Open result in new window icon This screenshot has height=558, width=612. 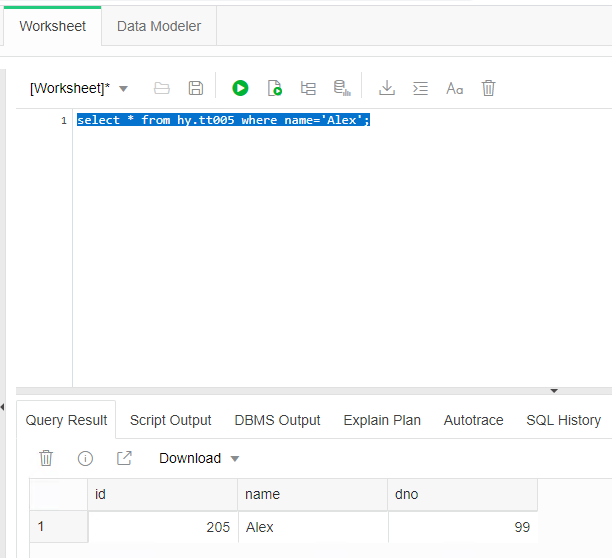click(124, 458)
